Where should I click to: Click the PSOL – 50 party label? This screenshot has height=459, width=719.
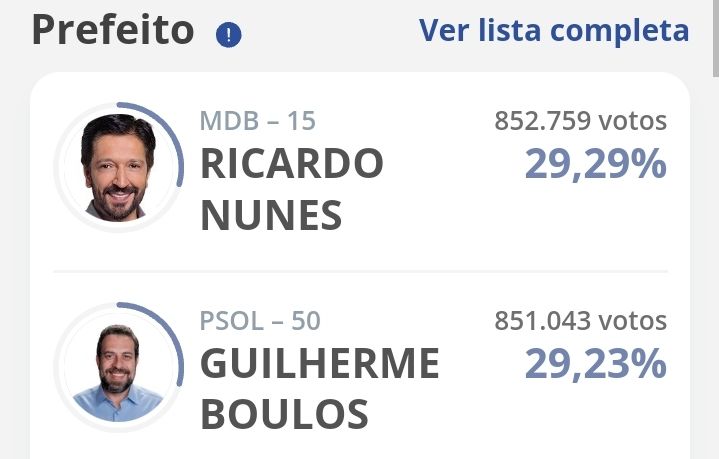[260, 321]
